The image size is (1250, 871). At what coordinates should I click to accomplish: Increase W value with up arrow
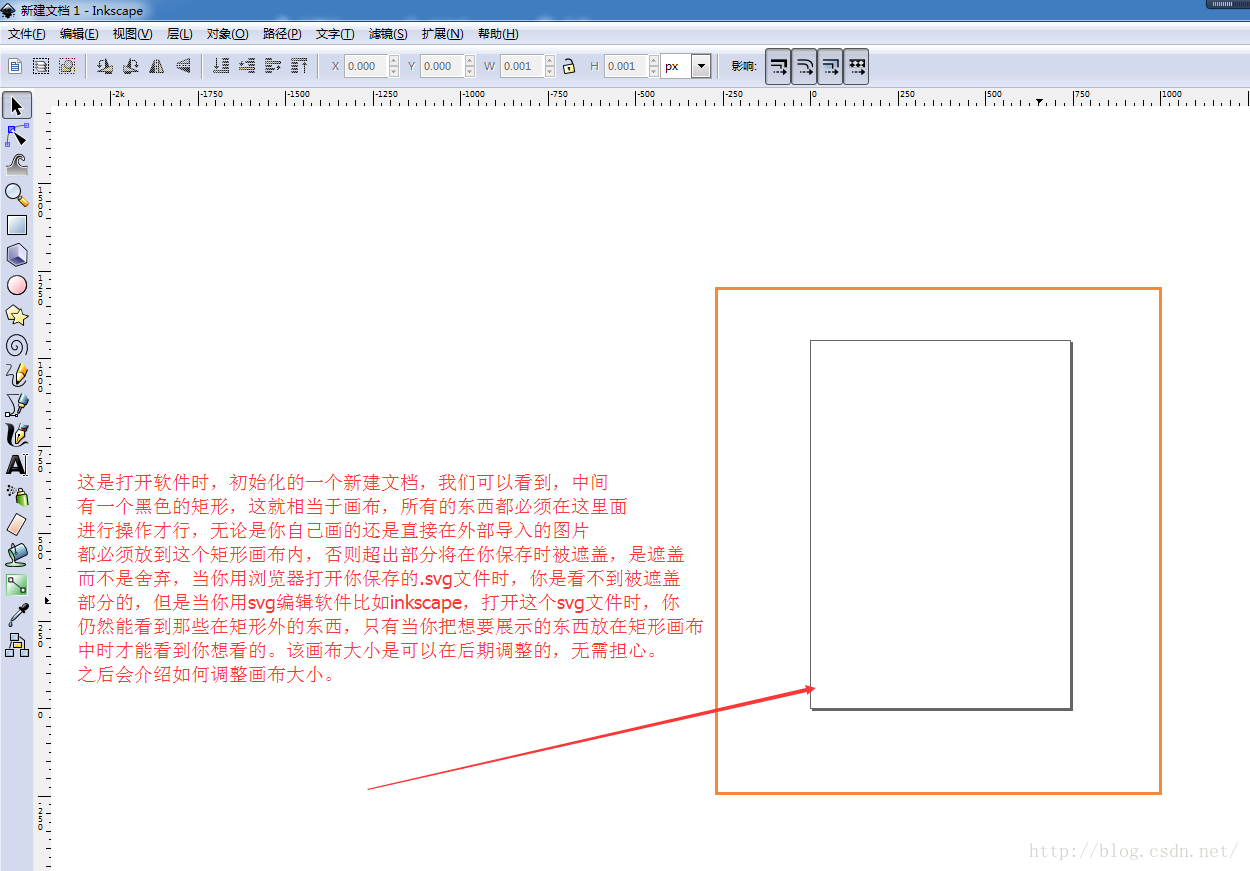550,61
